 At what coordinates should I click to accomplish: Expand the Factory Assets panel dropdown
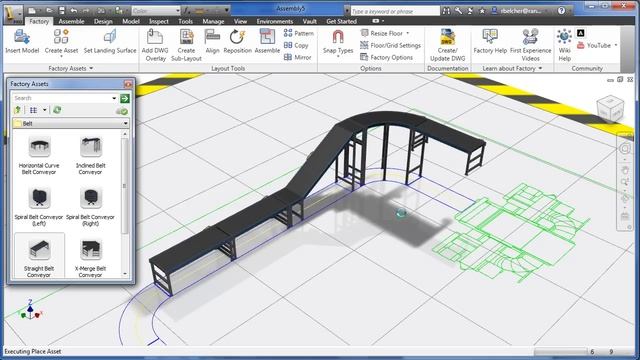91,68
